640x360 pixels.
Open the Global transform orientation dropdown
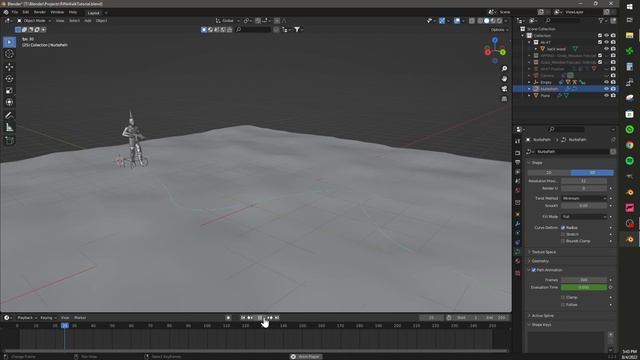[x=228, y=20]
